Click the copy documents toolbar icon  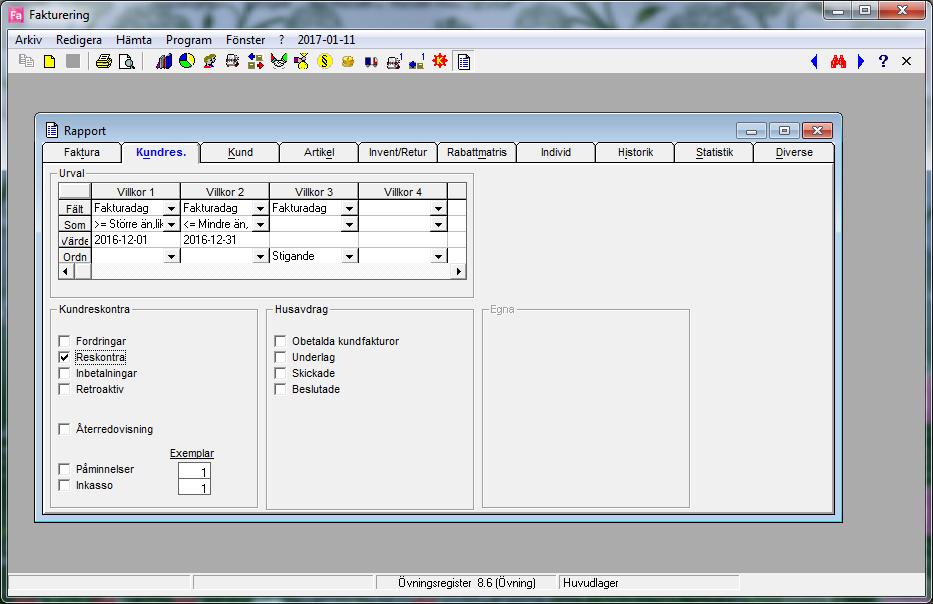point(26,61)
